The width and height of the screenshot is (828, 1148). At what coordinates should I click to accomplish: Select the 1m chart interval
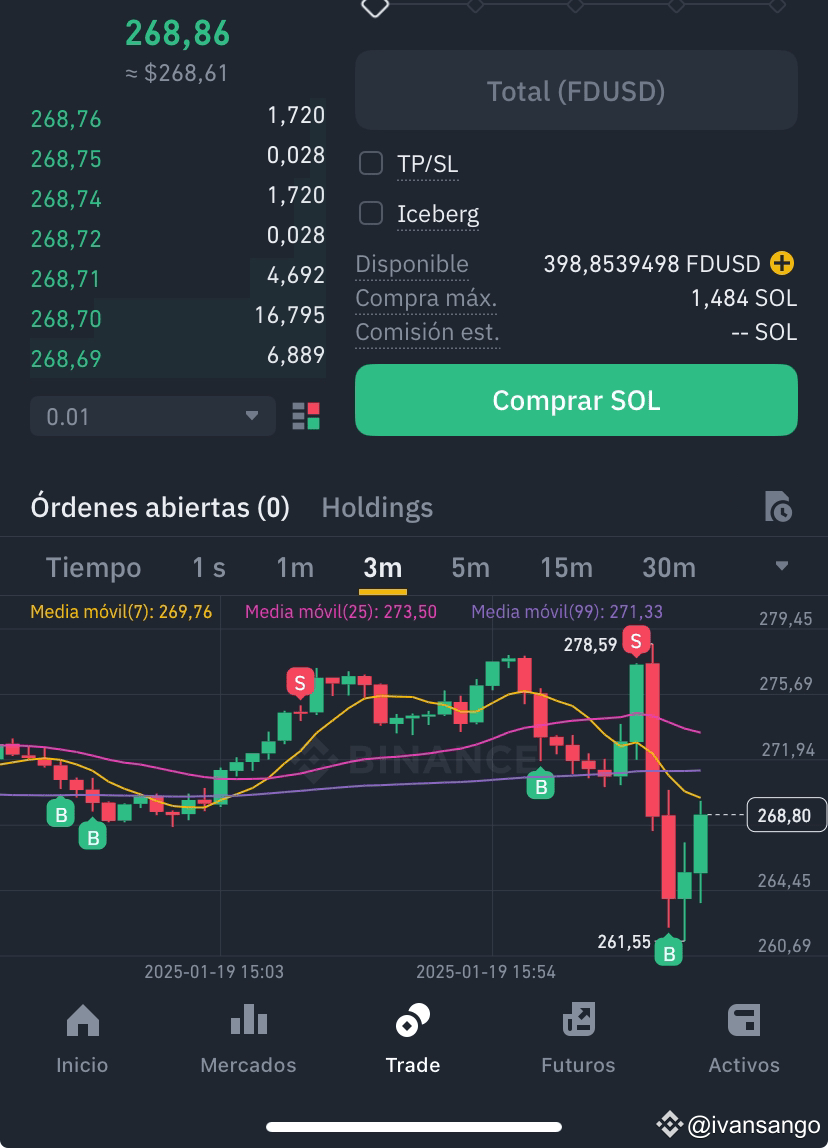pos(295,567)
